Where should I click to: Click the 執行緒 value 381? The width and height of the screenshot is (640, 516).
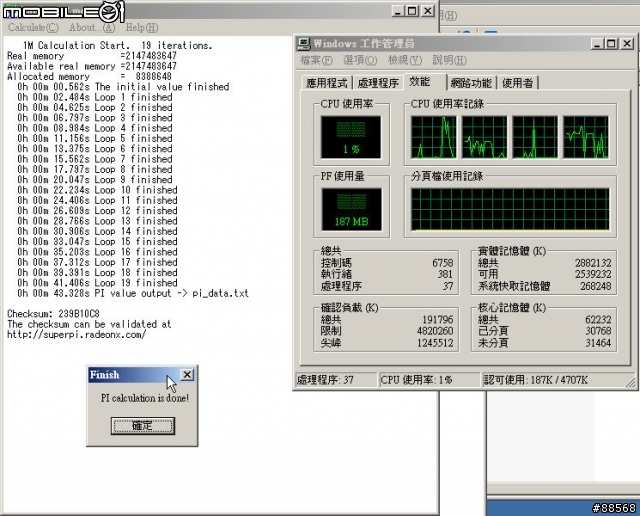pyautogui.click(x=445, y=274)
